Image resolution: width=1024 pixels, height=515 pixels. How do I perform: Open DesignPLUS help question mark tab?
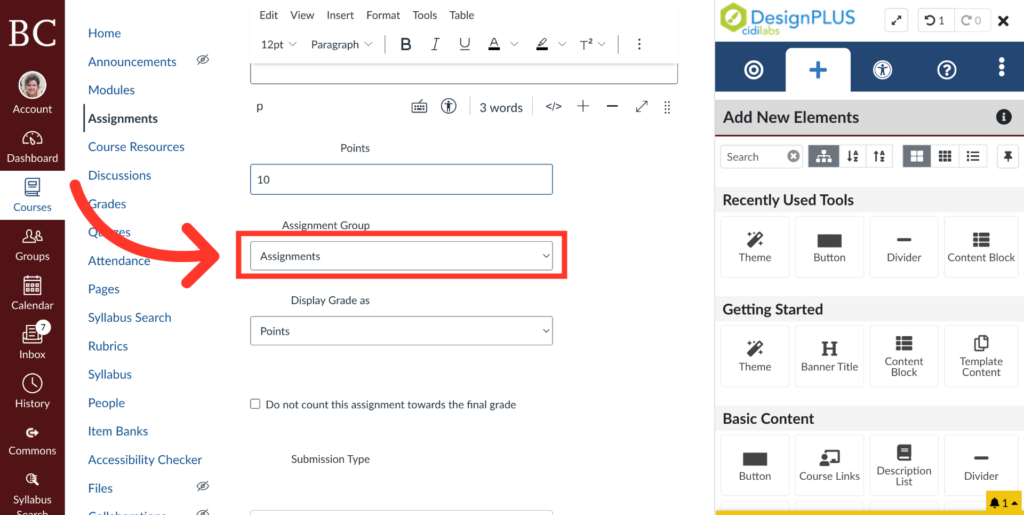click(946, 70)
